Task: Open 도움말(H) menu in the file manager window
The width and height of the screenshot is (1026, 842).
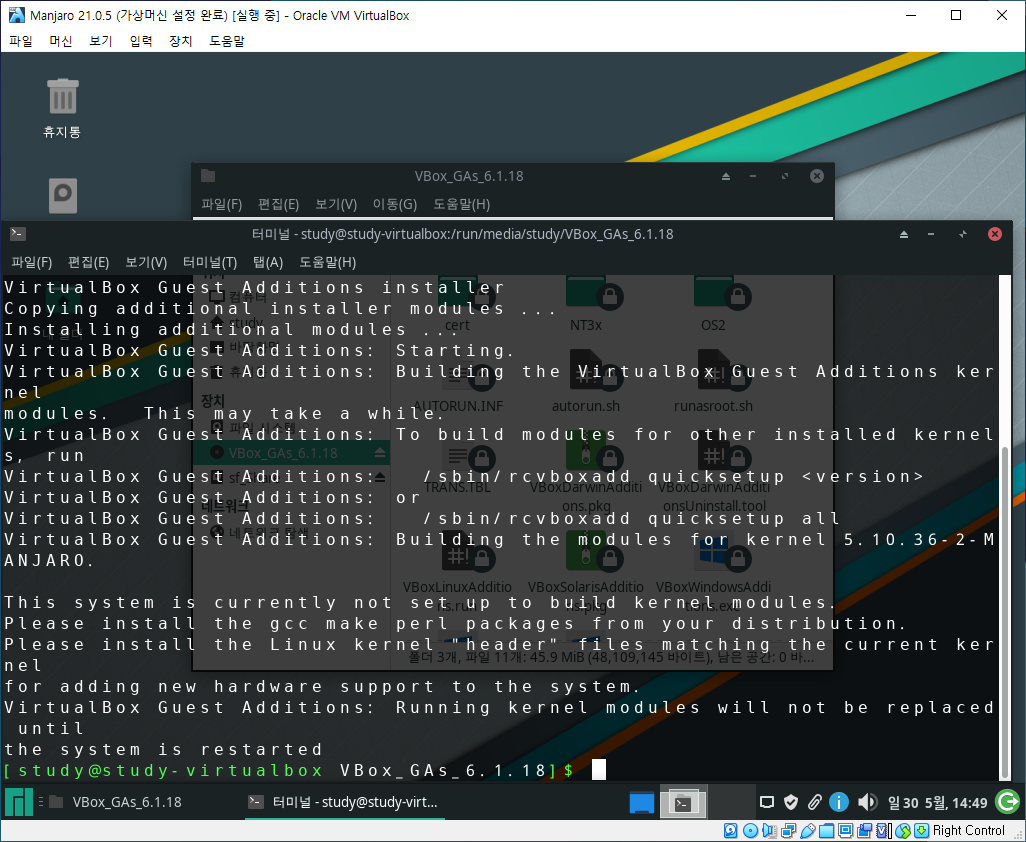Action: click(x=461, y=204)
